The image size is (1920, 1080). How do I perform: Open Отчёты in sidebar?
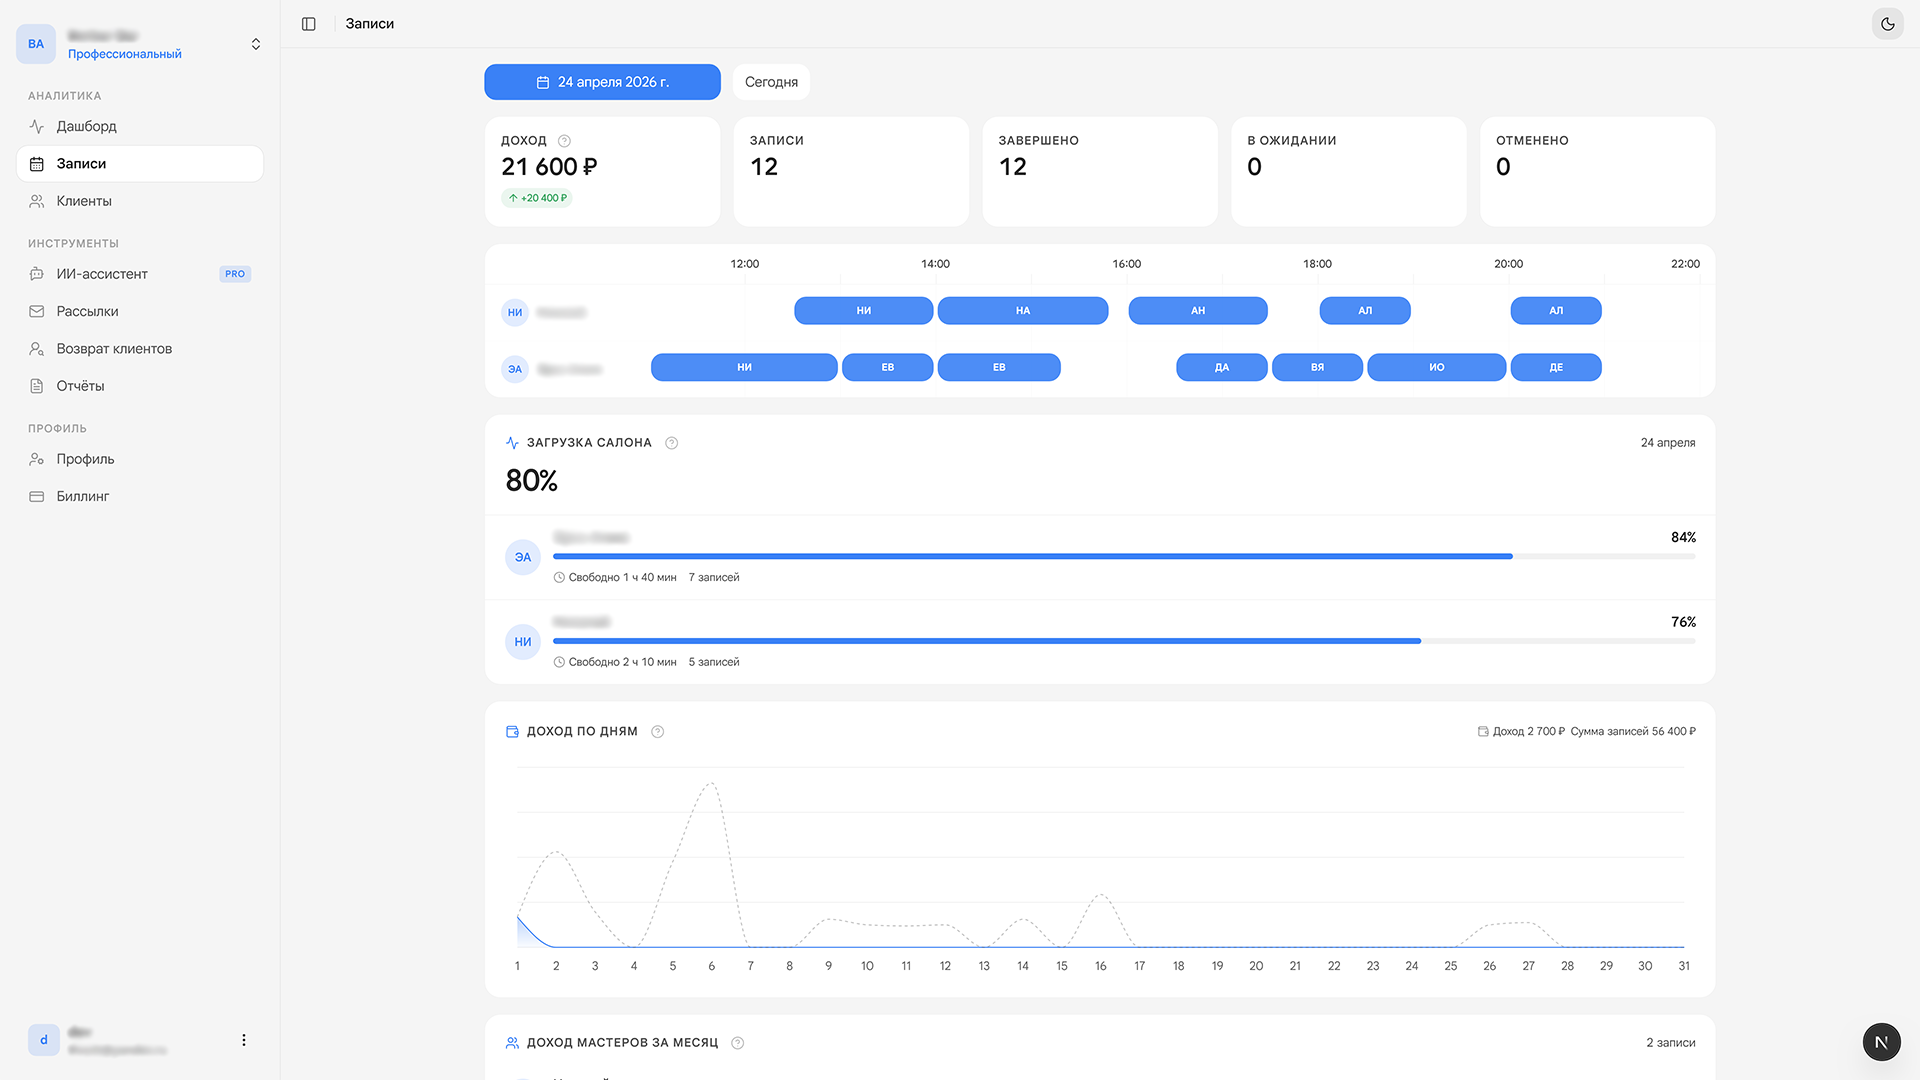140,386
